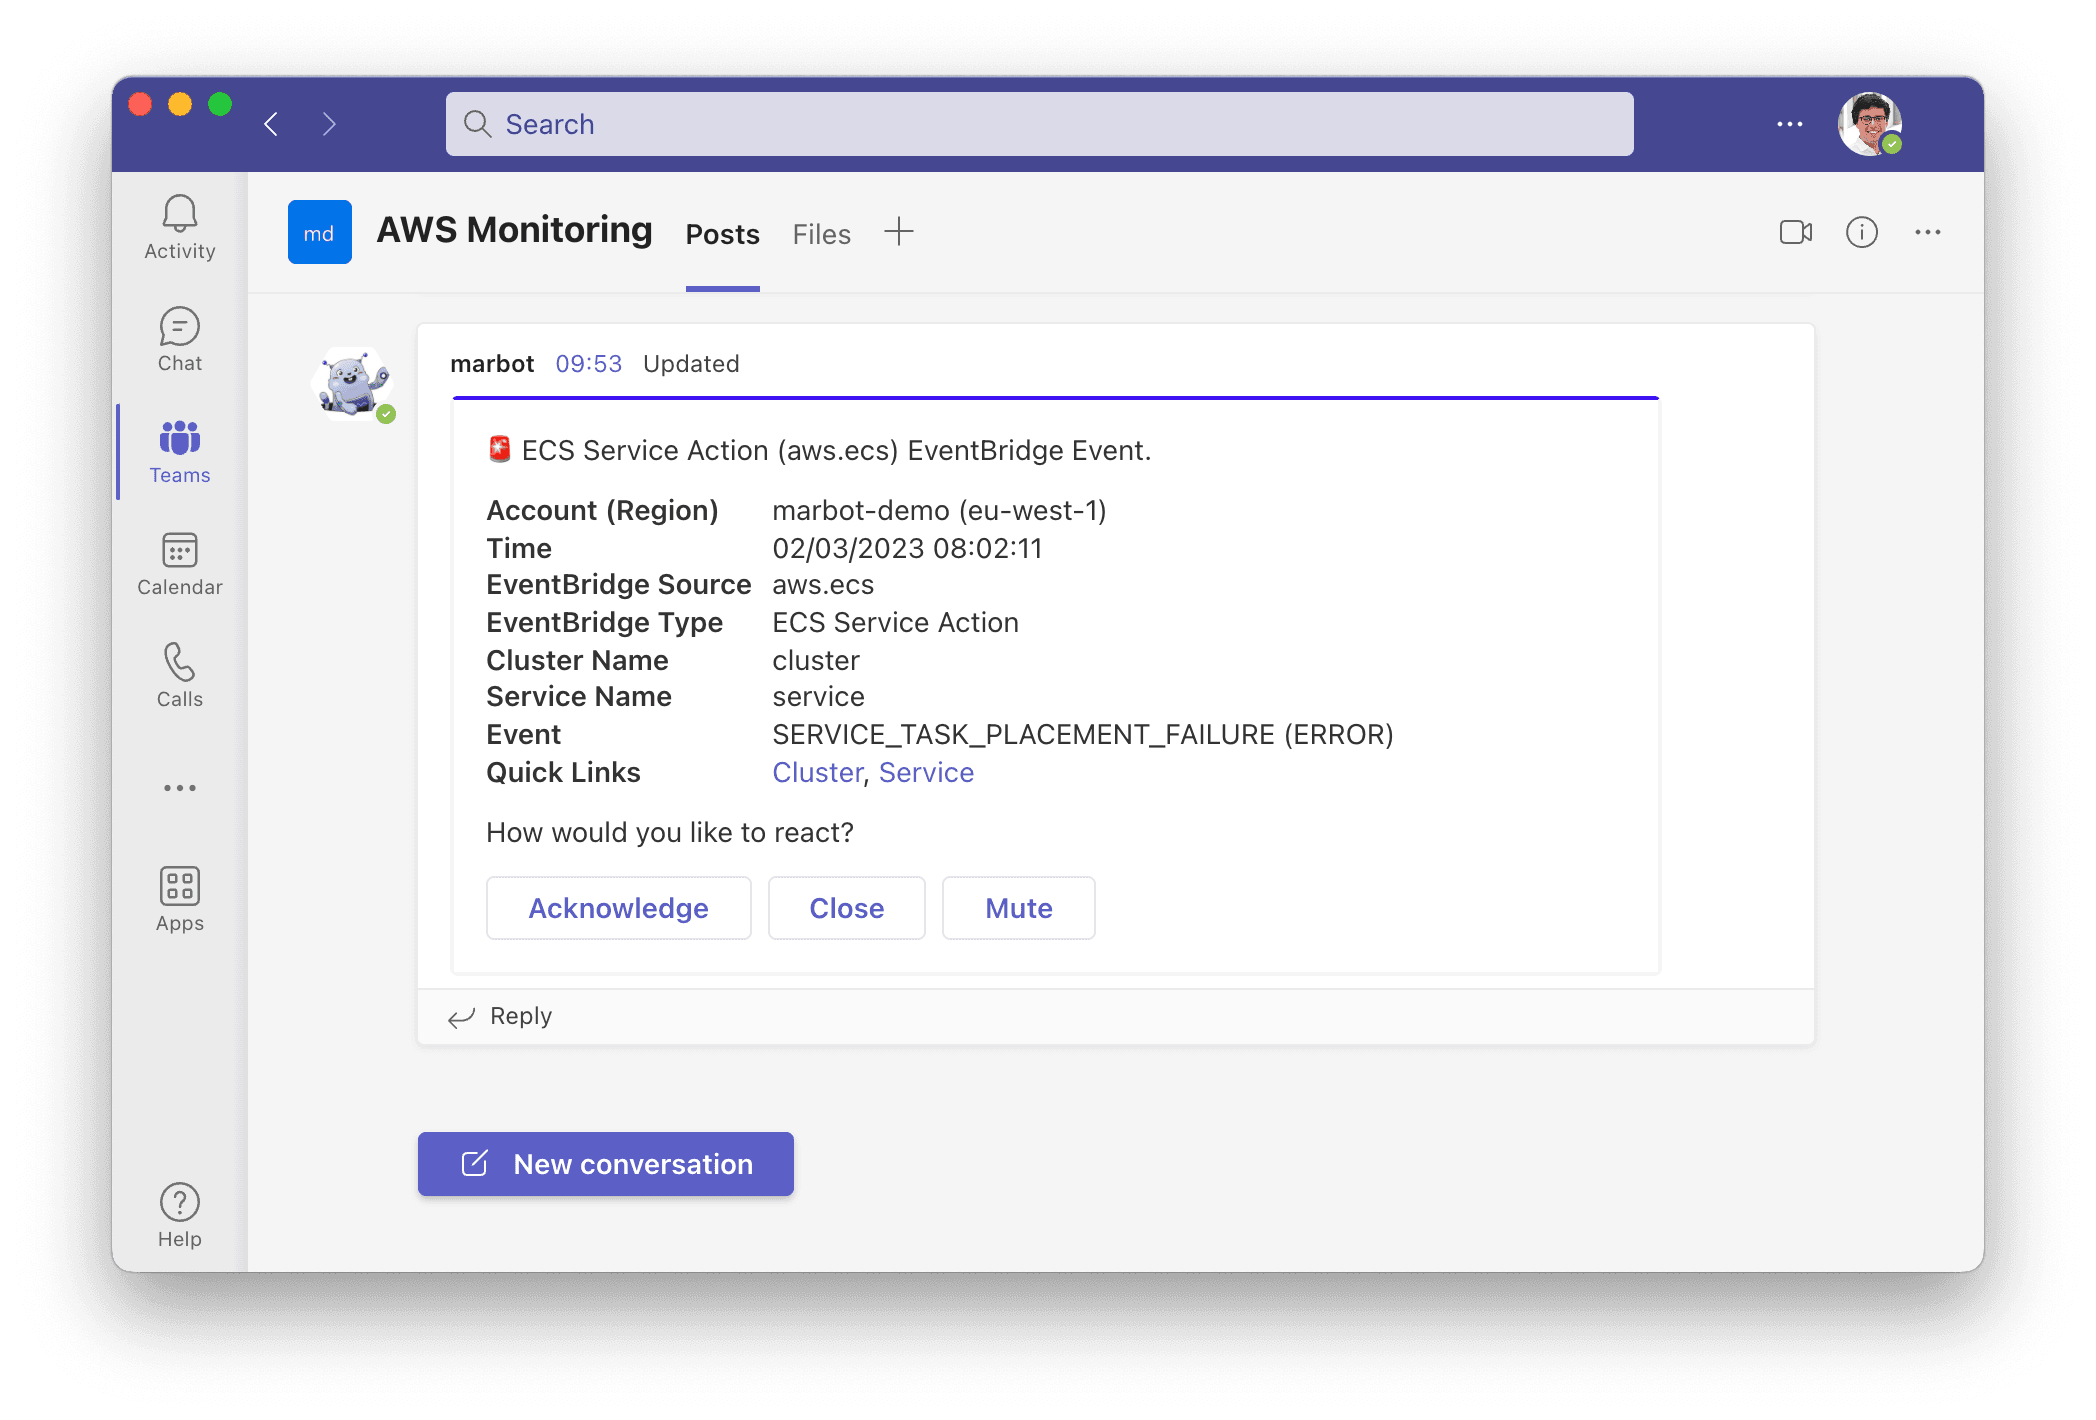Click the add channel tab button
Screen dimensions: 2096x1420
pyautogui.click(x=897, y=235)
